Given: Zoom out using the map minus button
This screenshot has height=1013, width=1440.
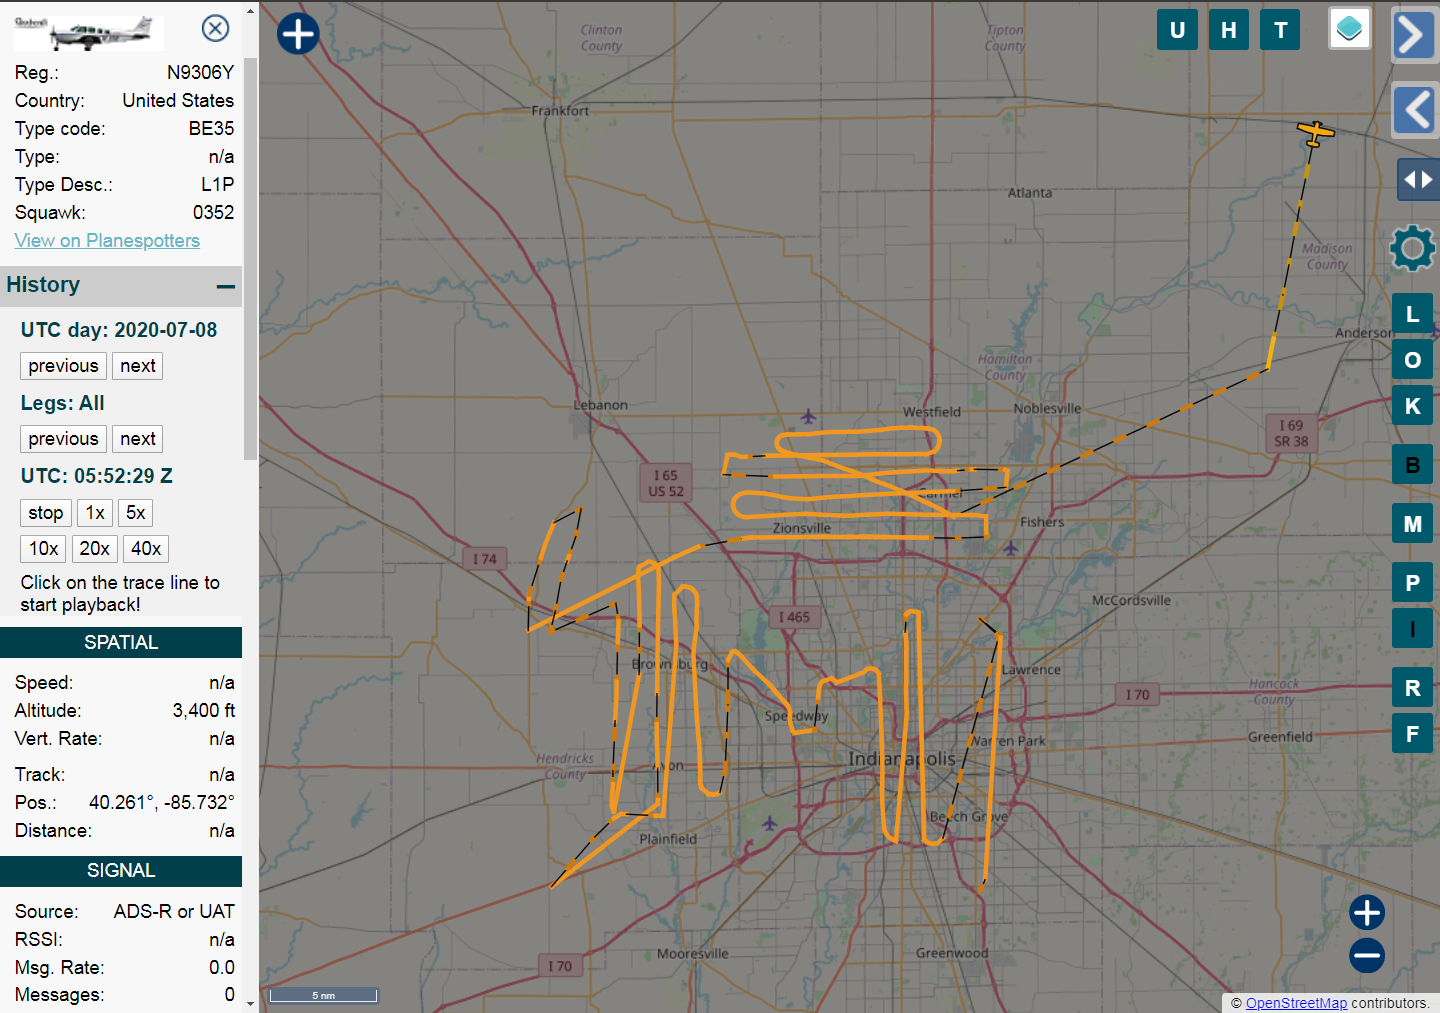Looking at the screenshot, I should coord(1366,956).
